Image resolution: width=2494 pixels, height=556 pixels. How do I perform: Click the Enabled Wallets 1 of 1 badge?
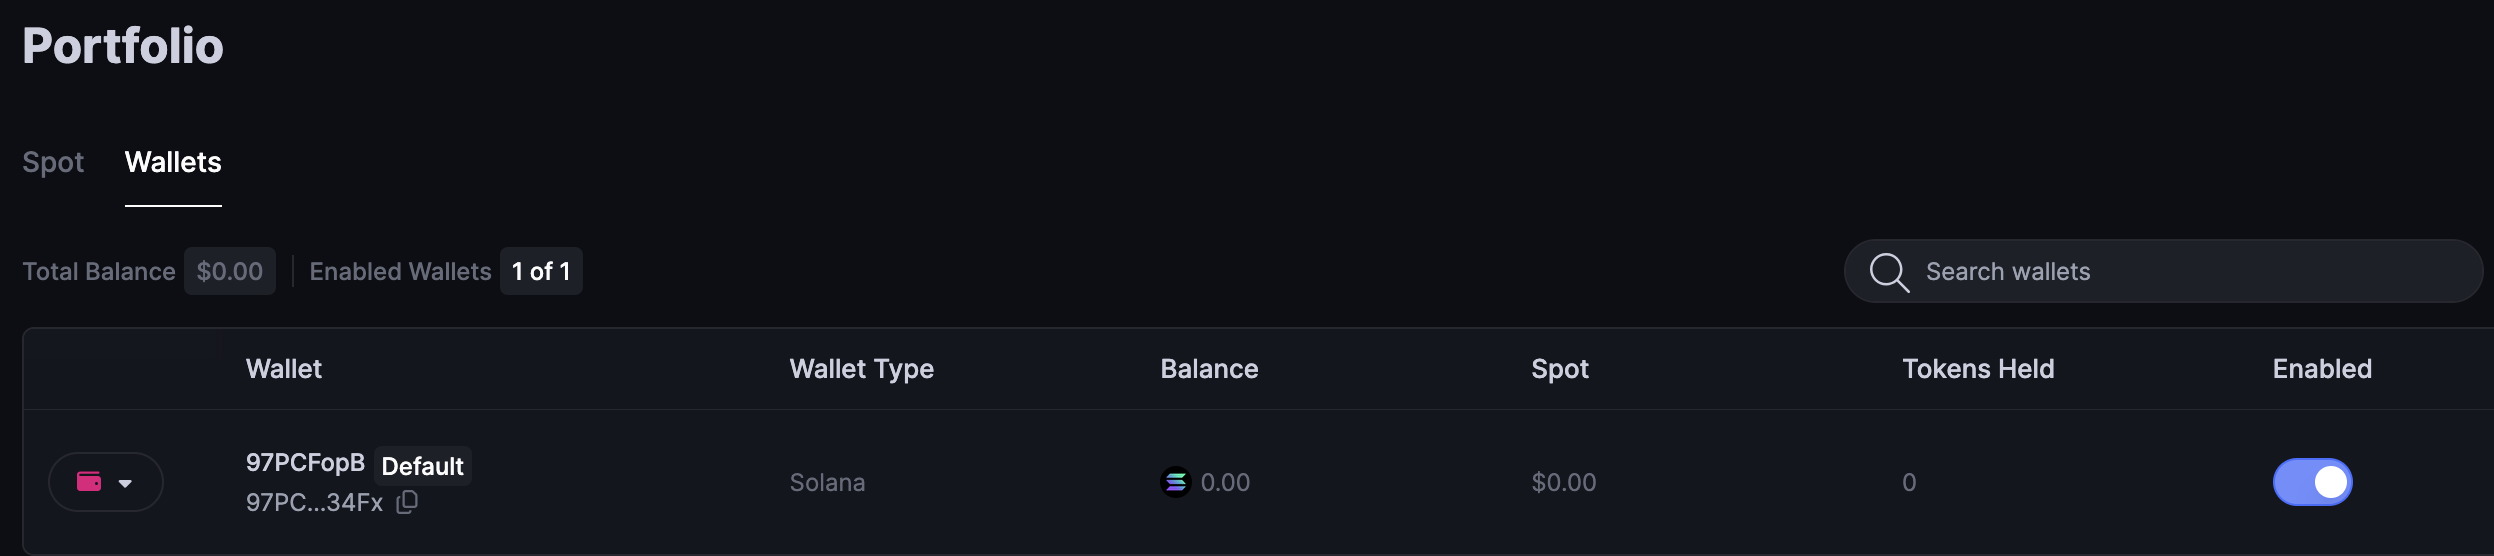(x=541, y=272)
